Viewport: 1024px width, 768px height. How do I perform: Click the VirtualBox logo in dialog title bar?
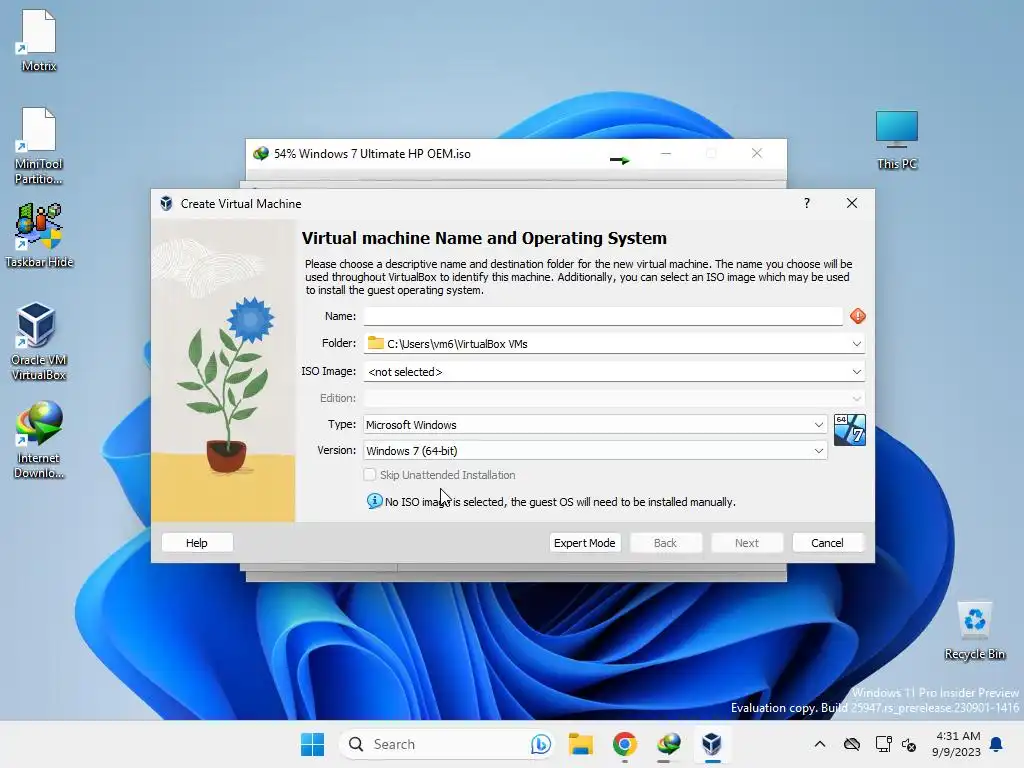coord(167,203)
